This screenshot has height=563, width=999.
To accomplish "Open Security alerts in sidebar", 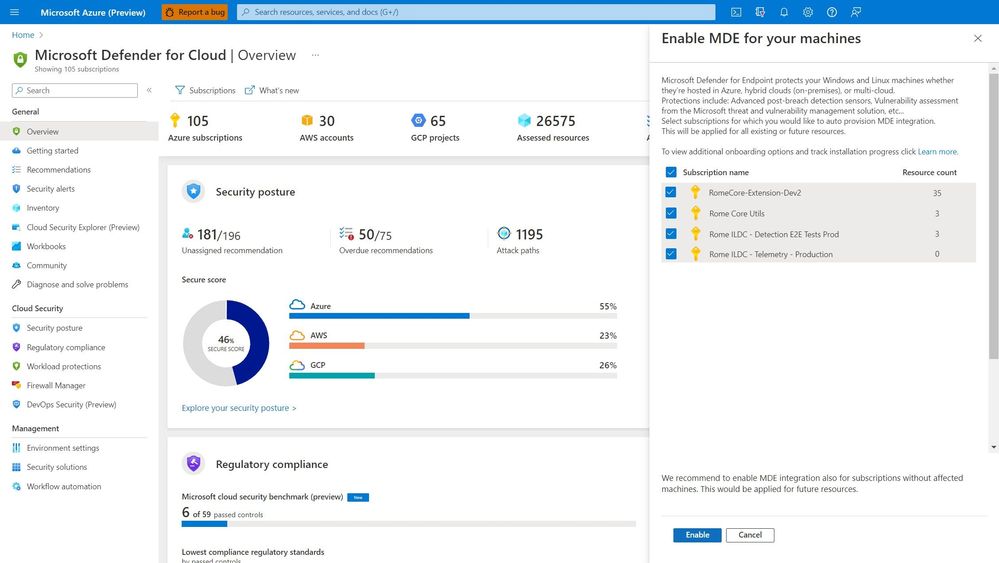I will point(50,189).
